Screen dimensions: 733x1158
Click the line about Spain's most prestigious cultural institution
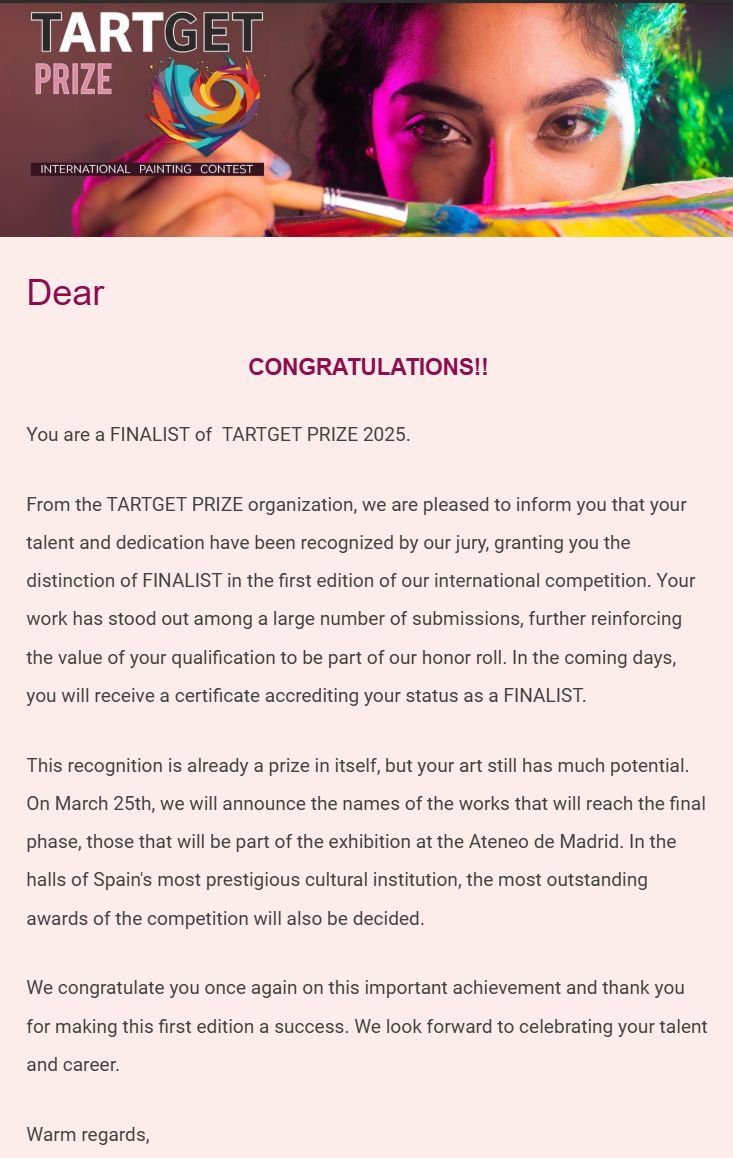click(337, 880)
